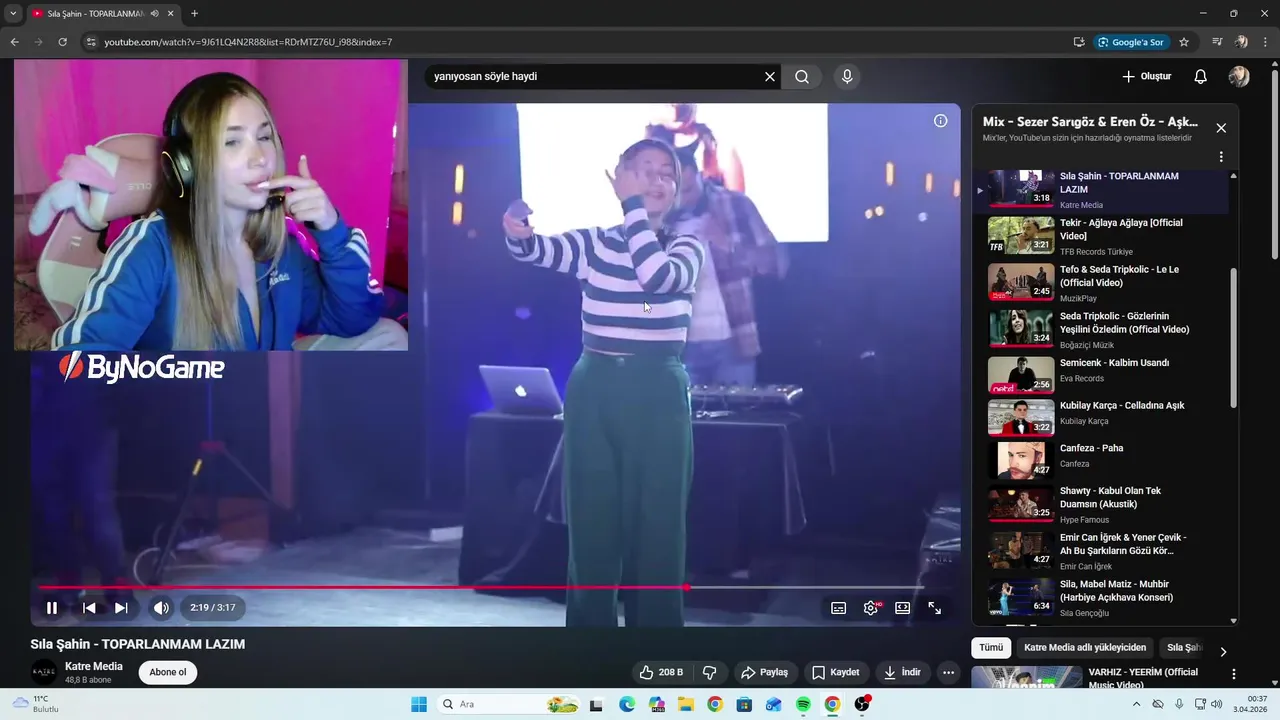
Task: Open Chrome media controls icon
Action: click(x=1217, y=42)
